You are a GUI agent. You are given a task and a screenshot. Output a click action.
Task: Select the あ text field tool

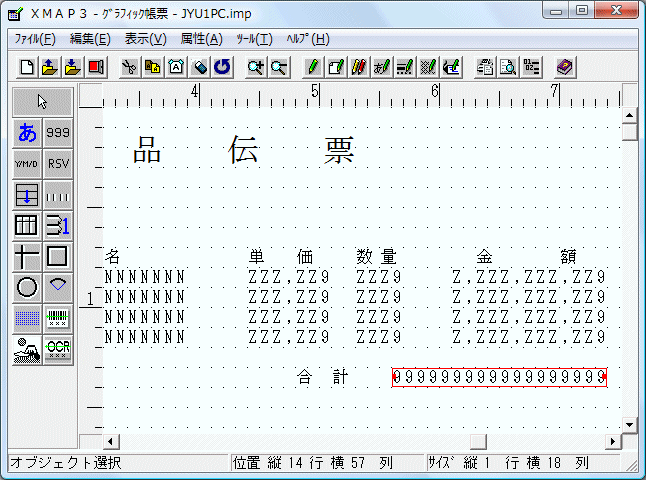[x=27, y=133]
